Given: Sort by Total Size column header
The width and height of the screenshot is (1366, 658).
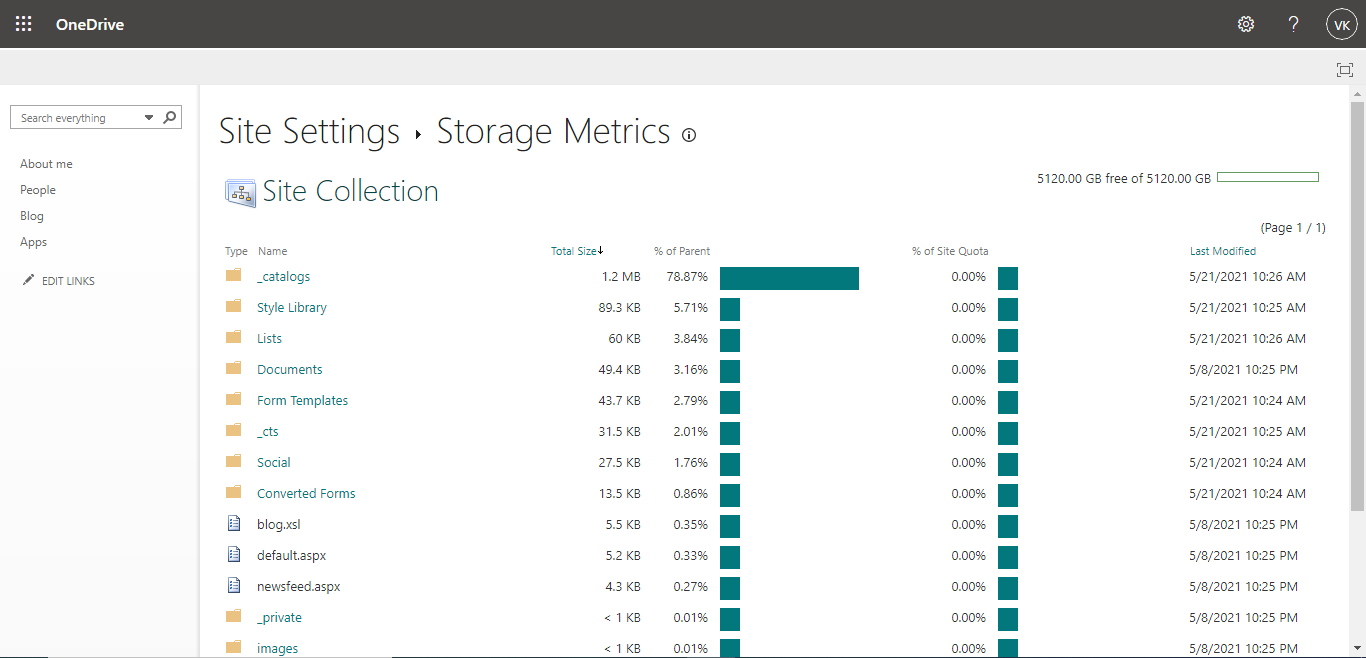Looking at the screenshot, I should (x=575, y=251).
